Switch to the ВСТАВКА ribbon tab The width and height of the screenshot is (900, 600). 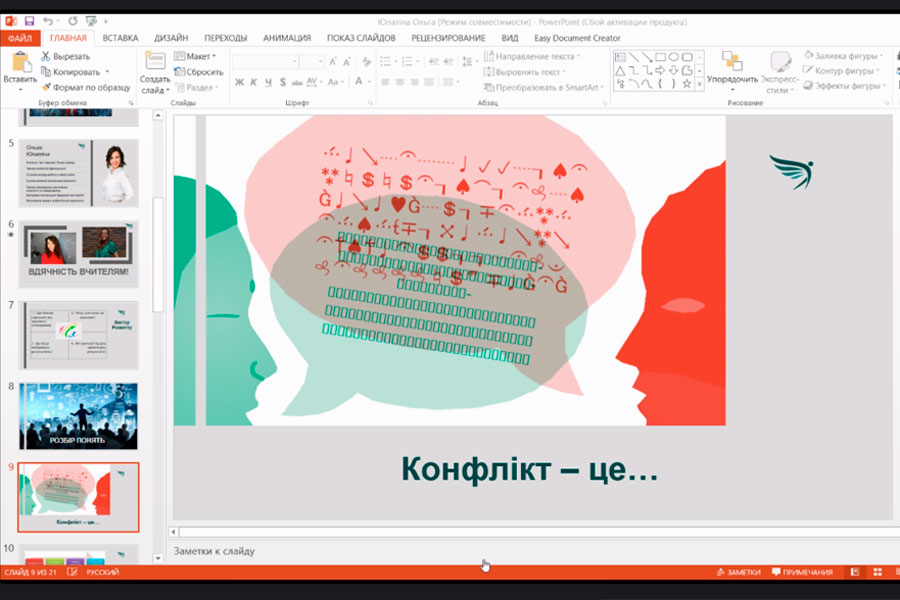(x=120, y=38)
